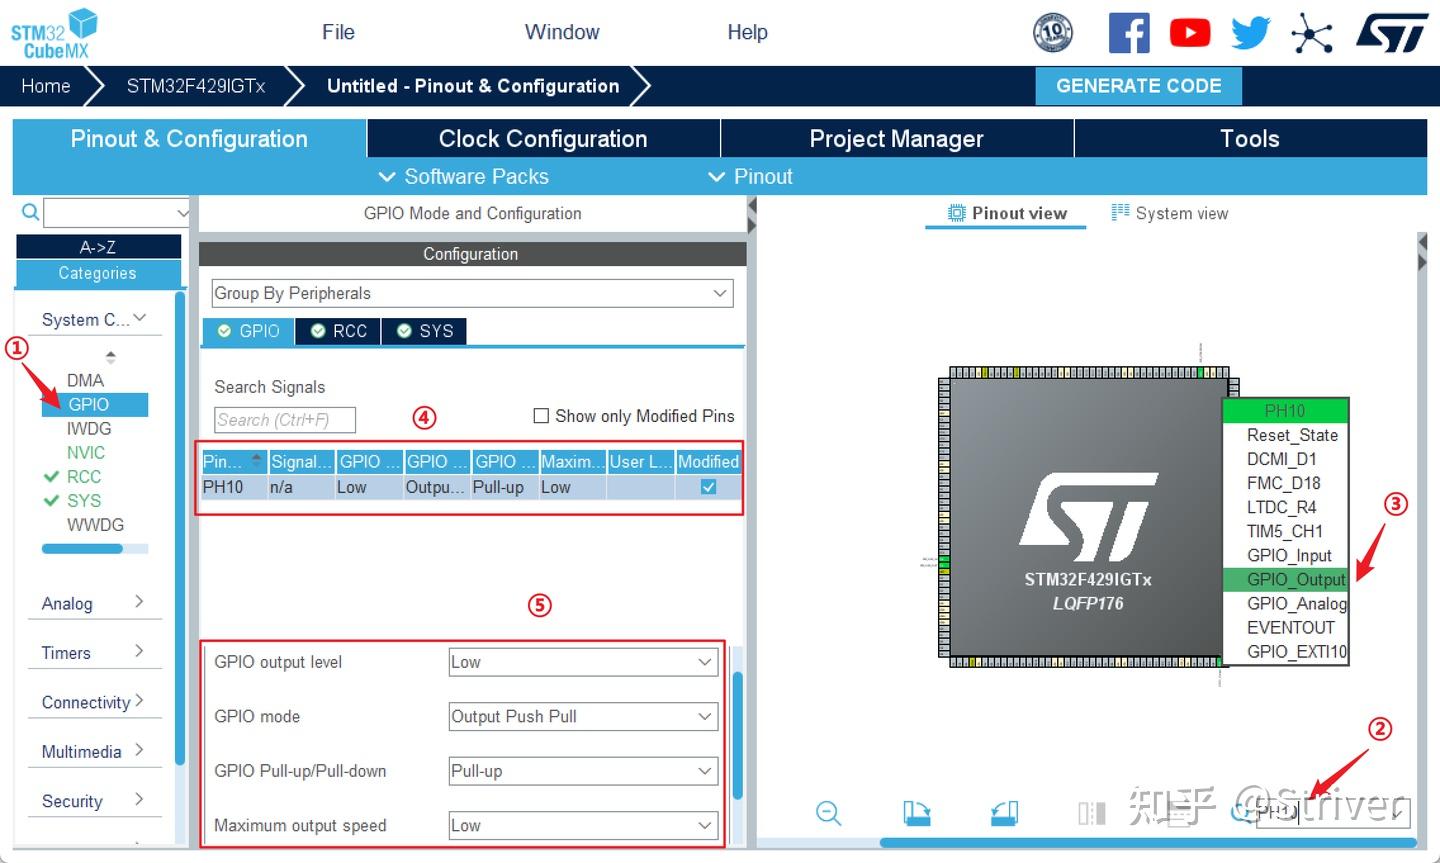1440x863 pixels.
Task: Click the green check icon on RCC tab
Action: pyautogui.click(x=318, y=331)
